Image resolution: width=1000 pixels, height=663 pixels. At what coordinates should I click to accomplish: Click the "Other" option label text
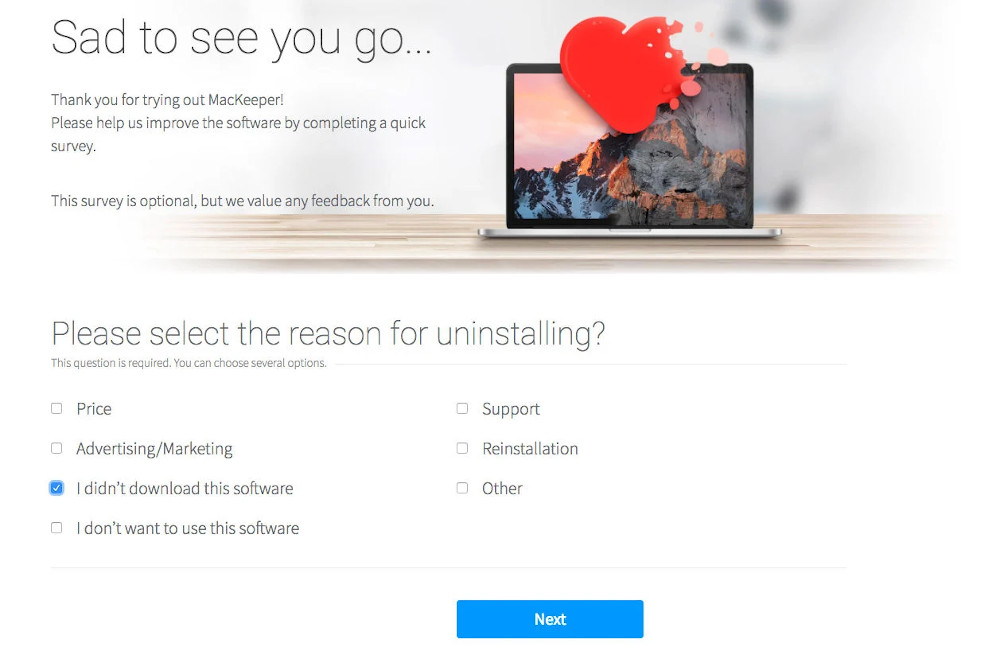click(502, 488)
